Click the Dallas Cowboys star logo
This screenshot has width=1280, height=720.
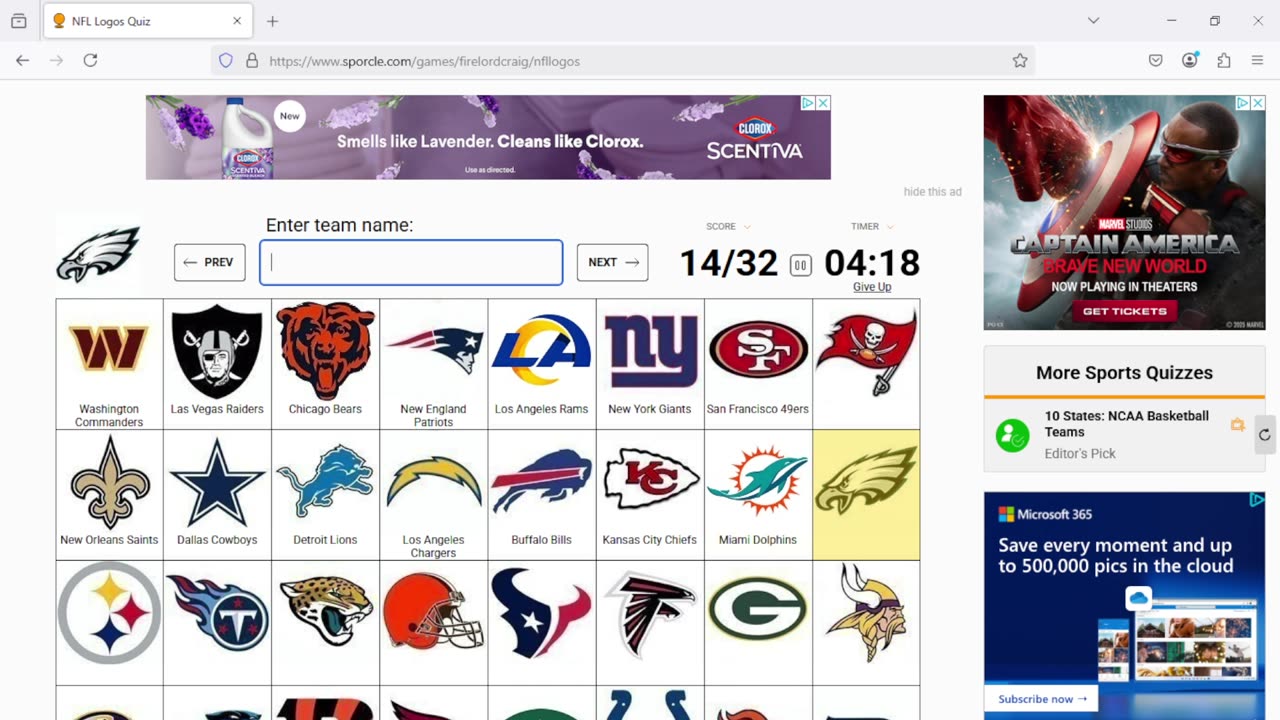tap(217, 483)
